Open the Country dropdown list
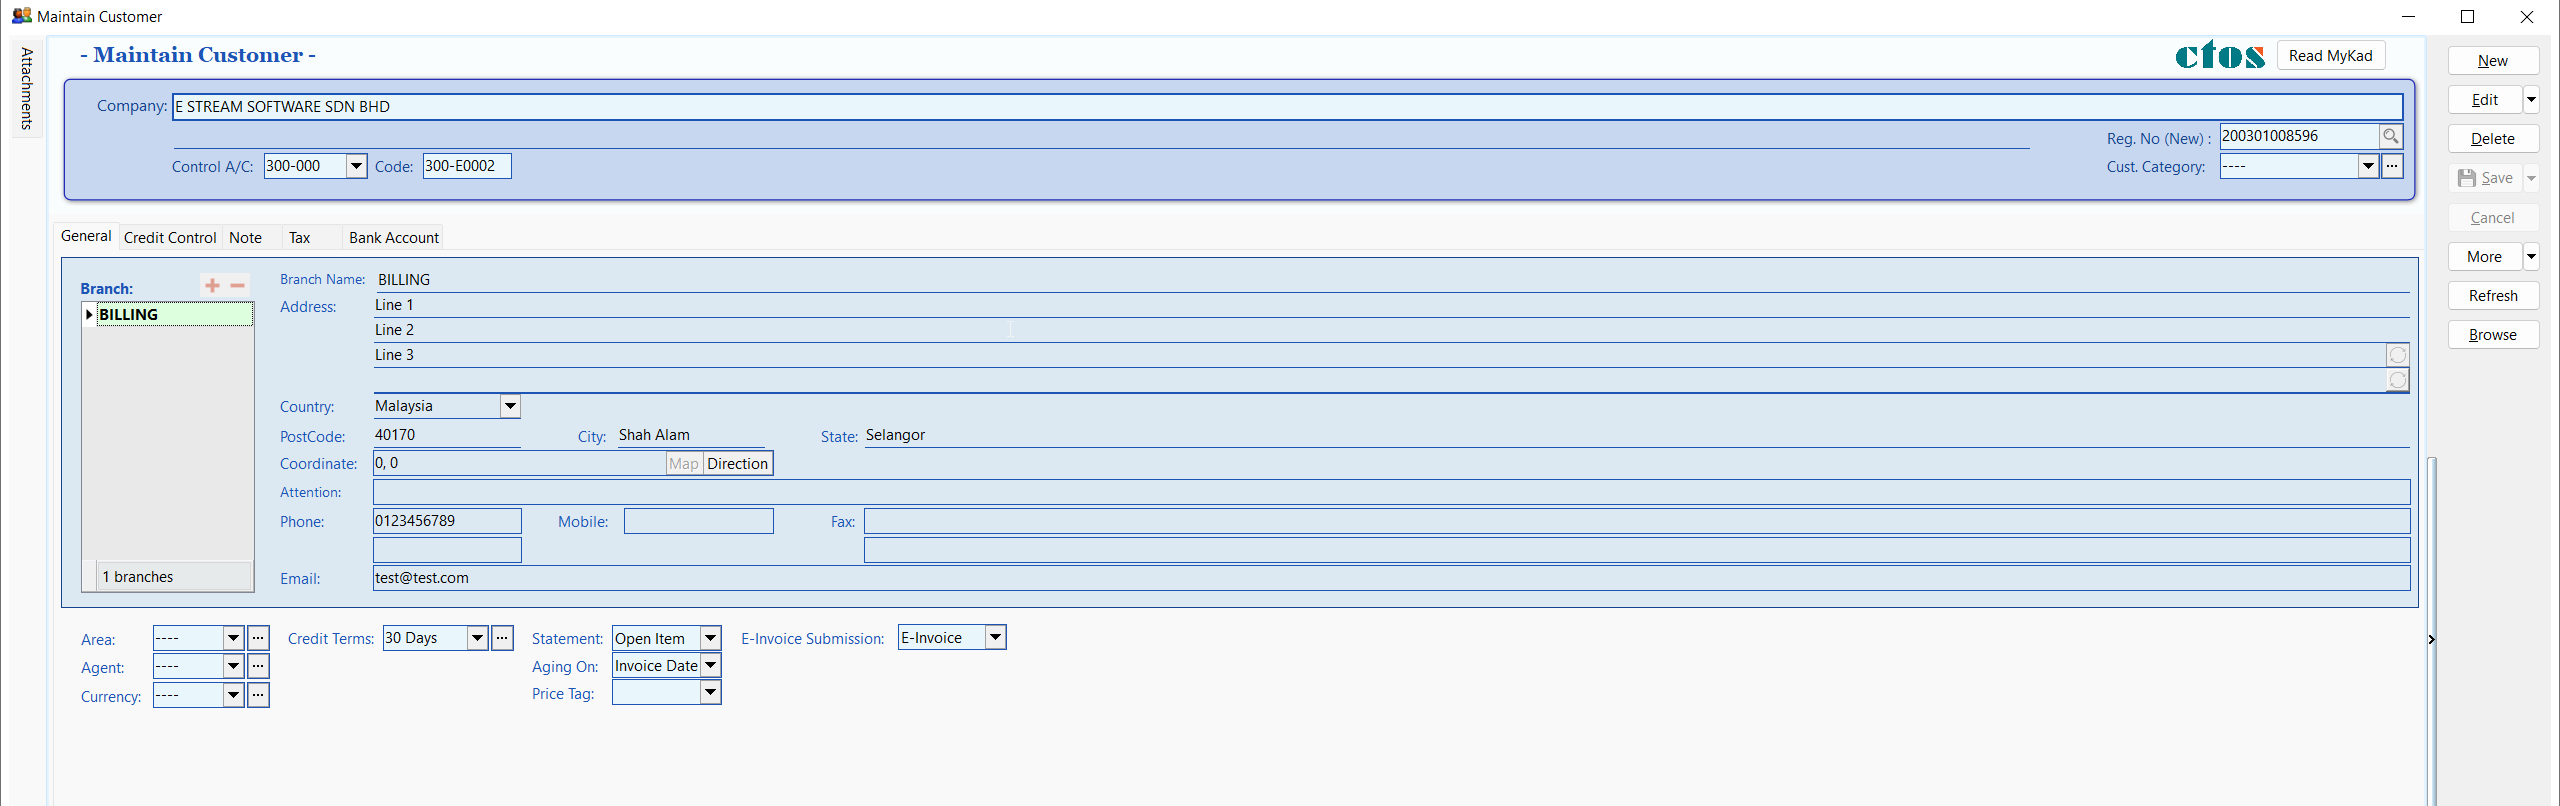 pyautogui.click(x=510, y=406)
